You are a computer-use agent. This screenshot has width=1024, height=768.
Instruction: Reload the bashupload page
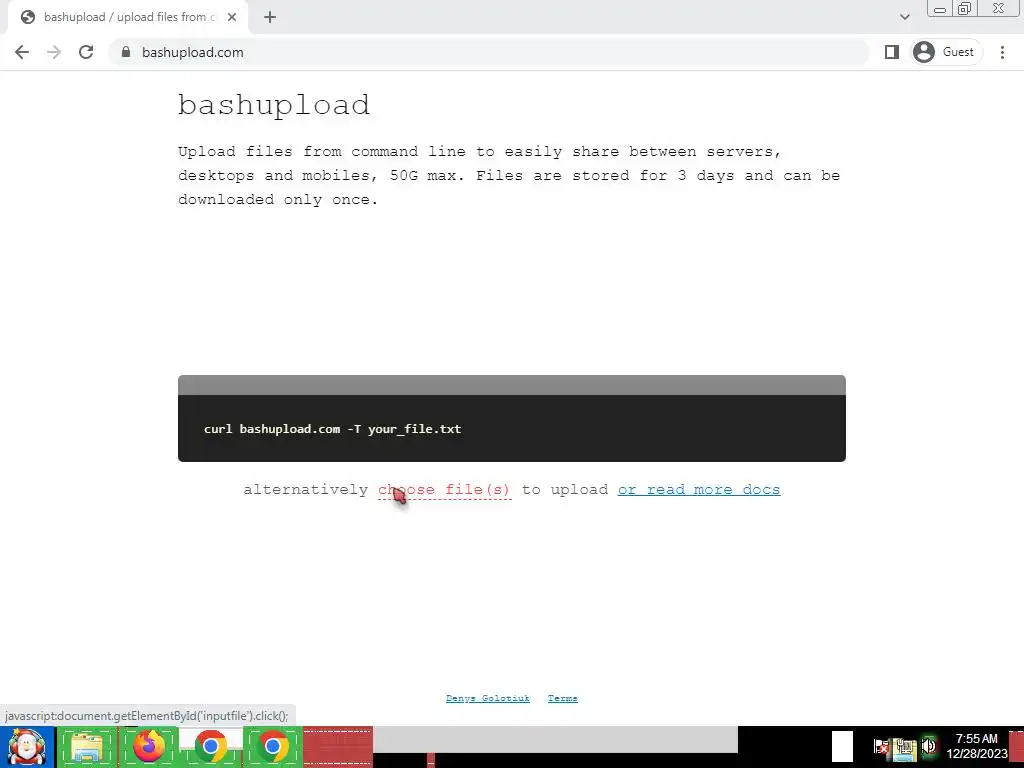click(x=86, y=52)
